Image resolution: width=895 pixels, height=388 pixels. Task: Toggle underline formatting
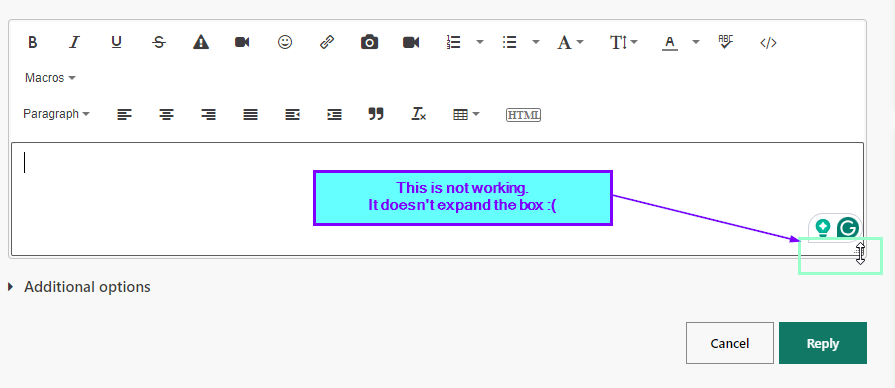[116, 42]
